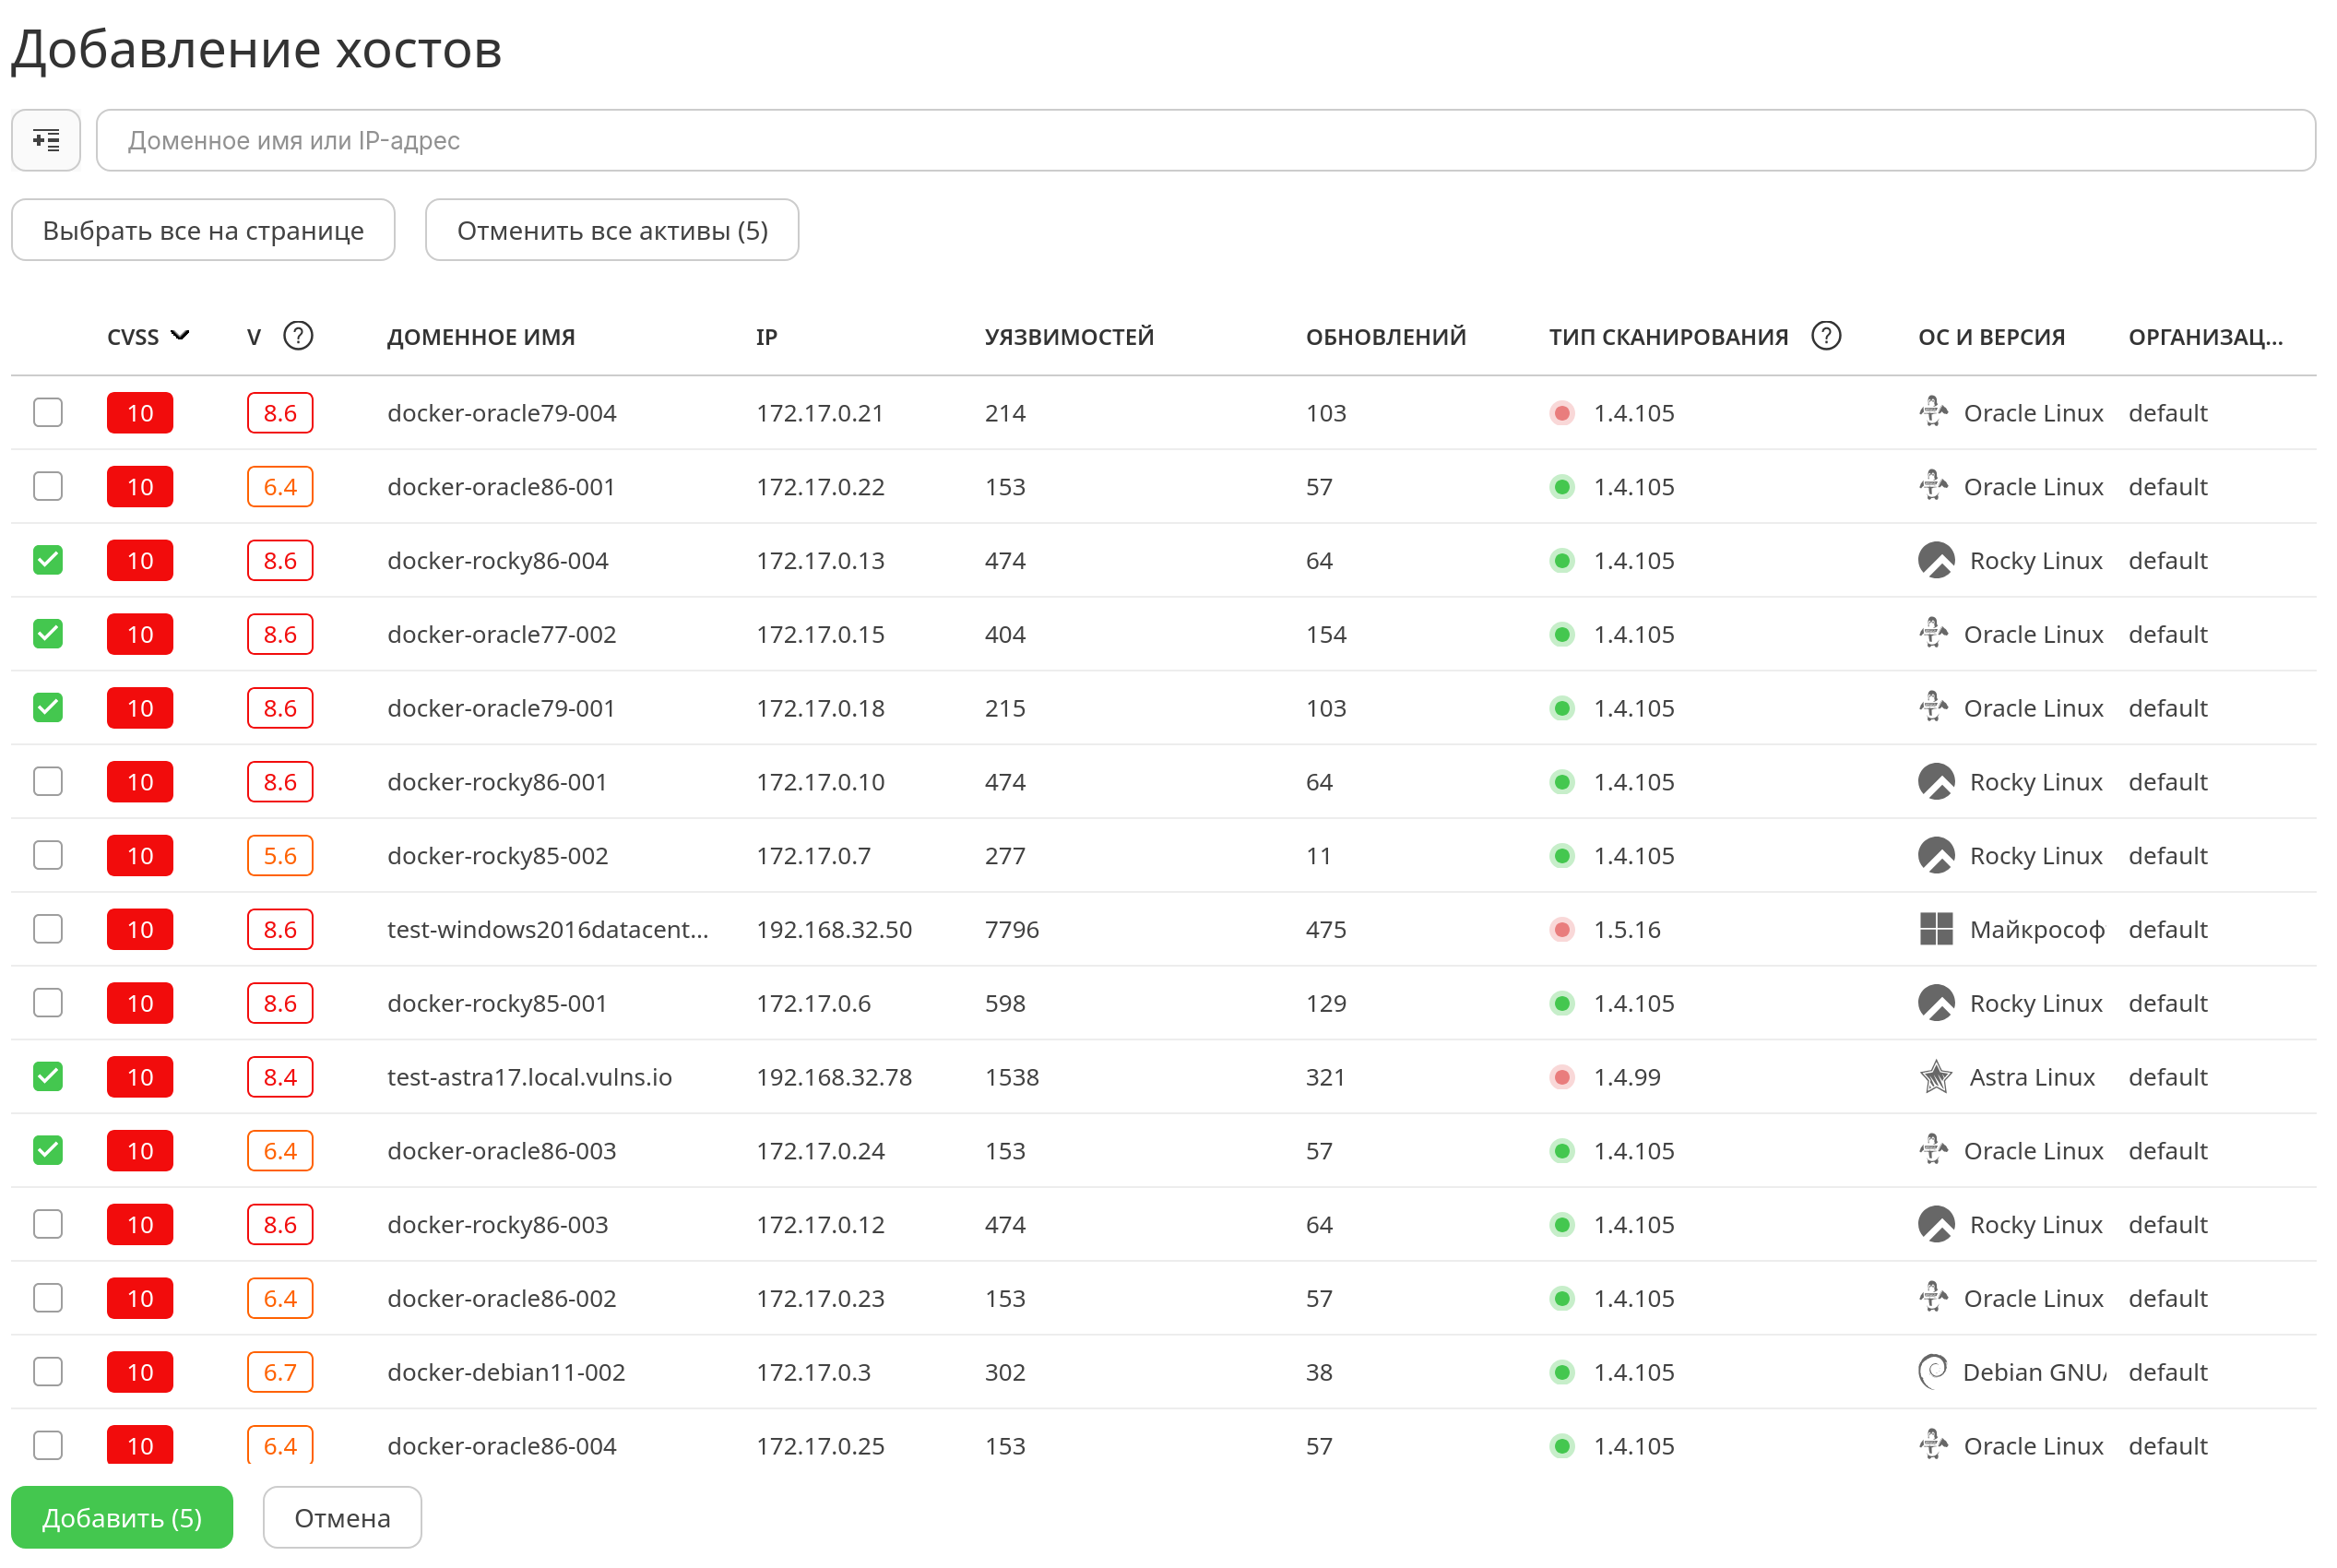This screenshot has width=2337, height=1568.
Task: Uncheck the box for docker-rocky86-004
Action: point(48,561)
